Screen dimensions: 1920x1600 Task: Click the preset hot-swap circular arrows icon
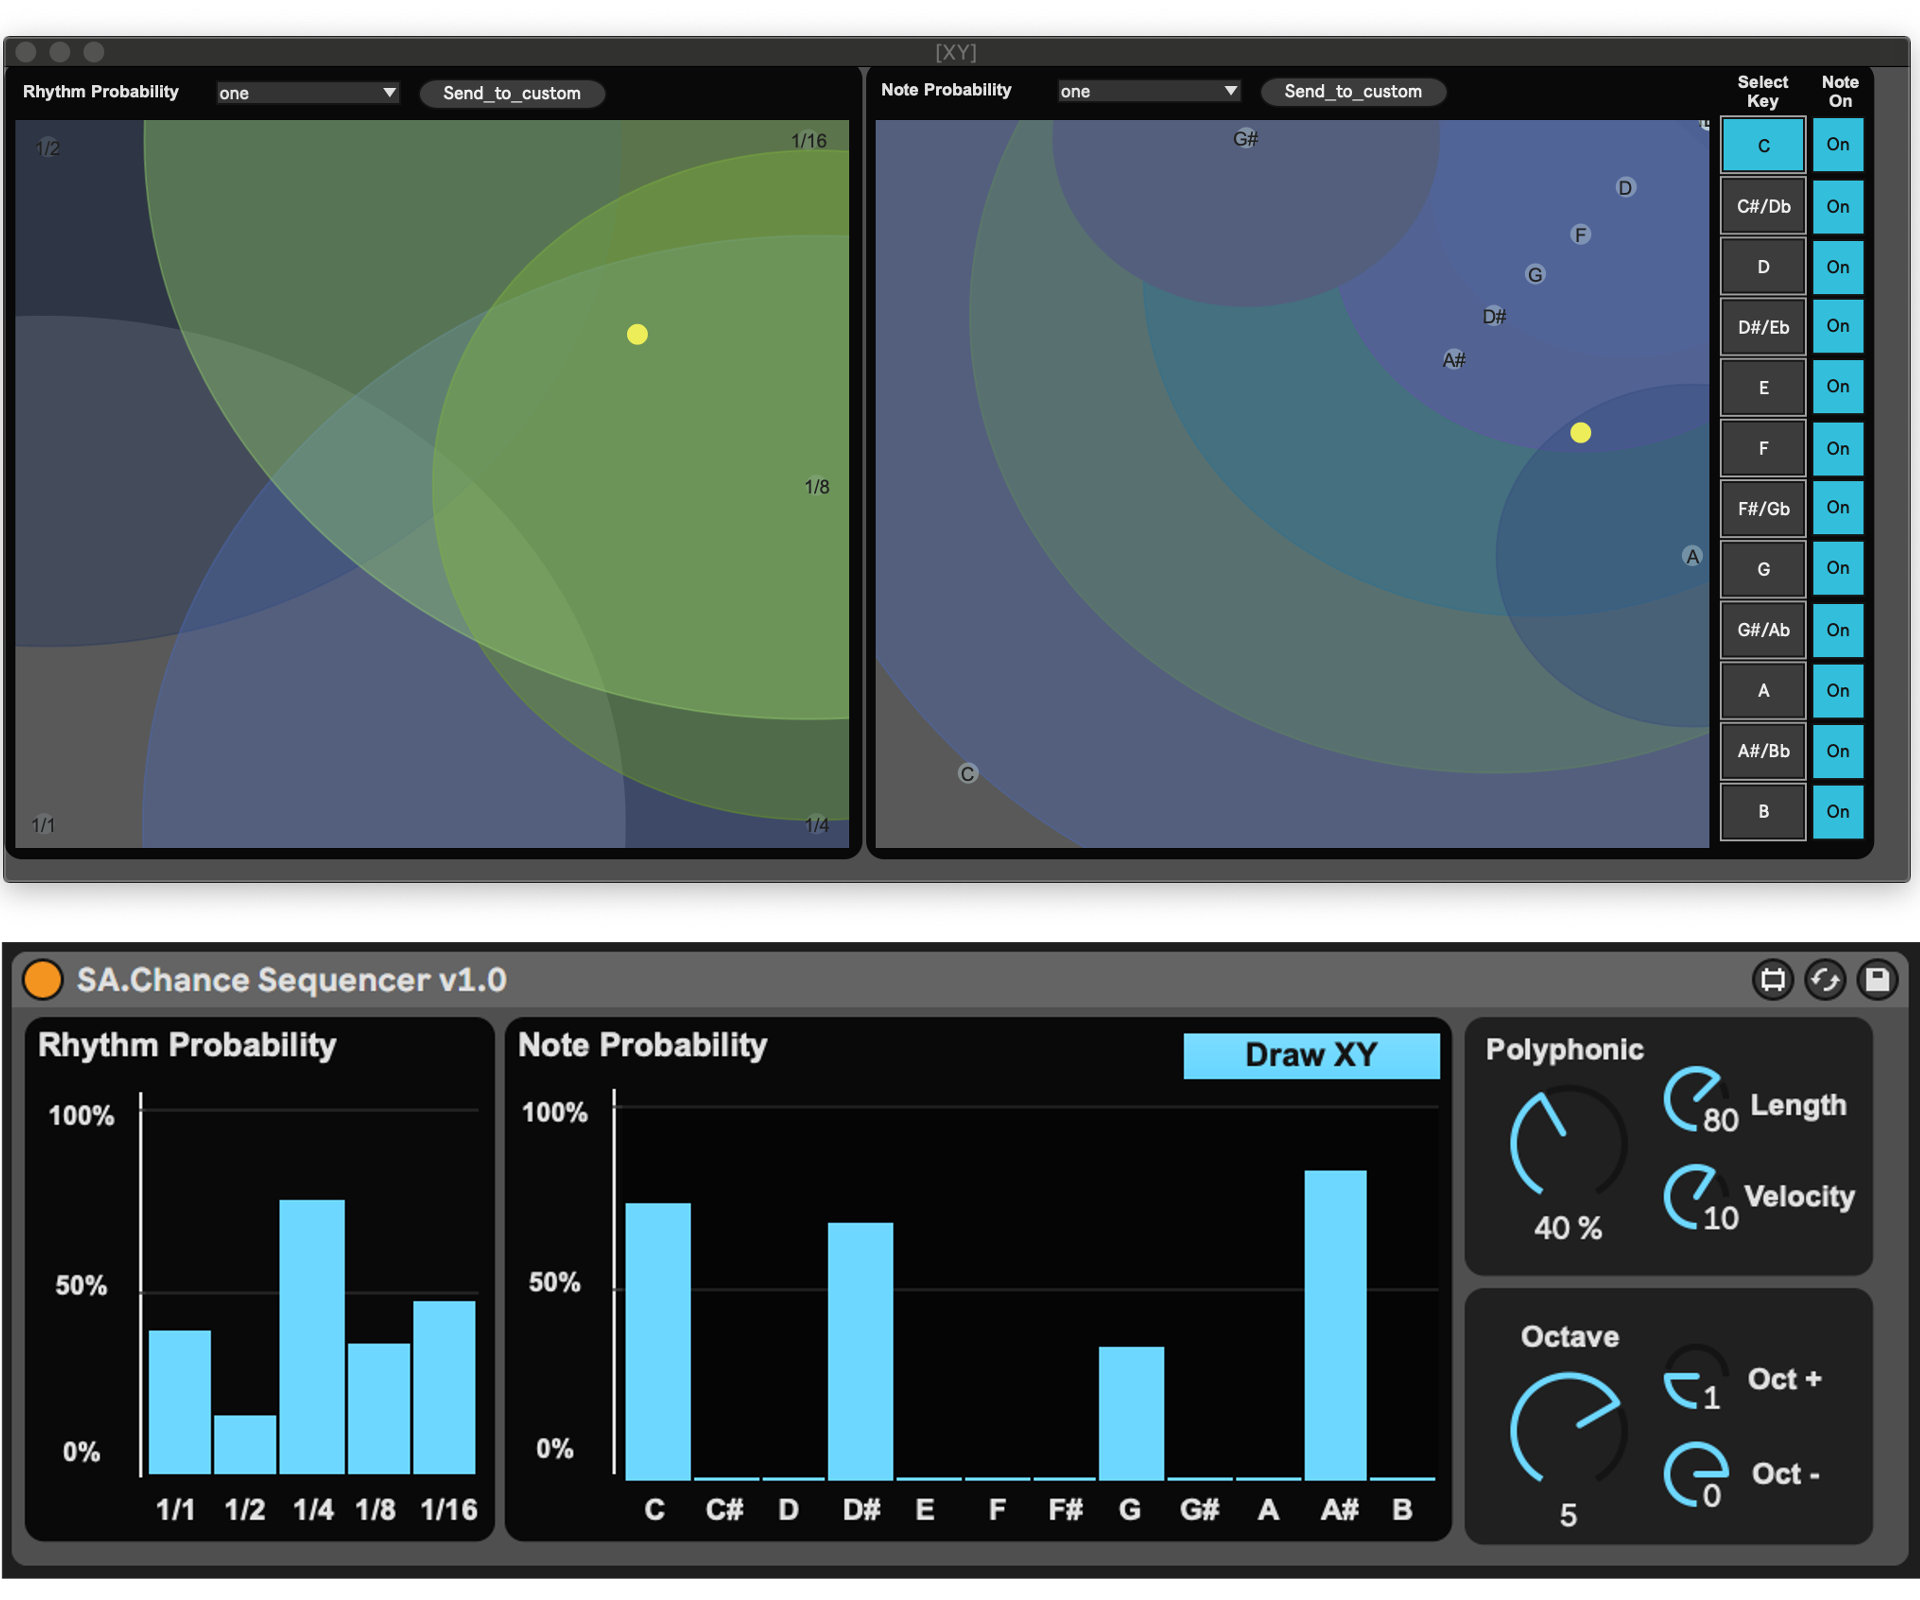pyautogui.click(x=1825, y=979)
